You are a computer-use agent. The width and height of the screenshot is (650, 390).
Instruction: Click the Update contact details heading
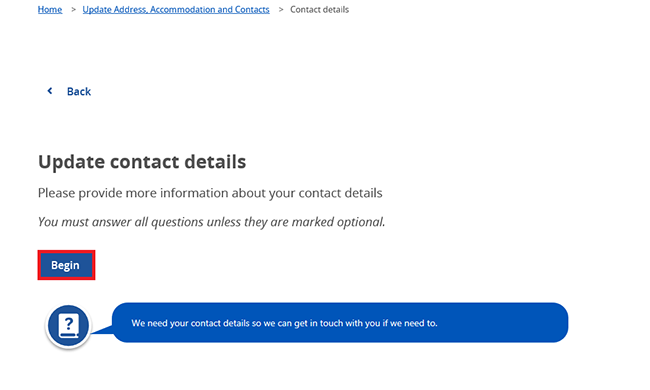[142, 162]
